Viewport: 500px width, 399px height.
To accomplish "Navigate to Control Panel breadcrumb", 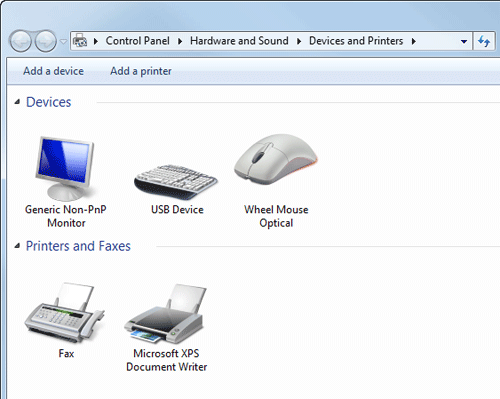I will coord(138,41).
